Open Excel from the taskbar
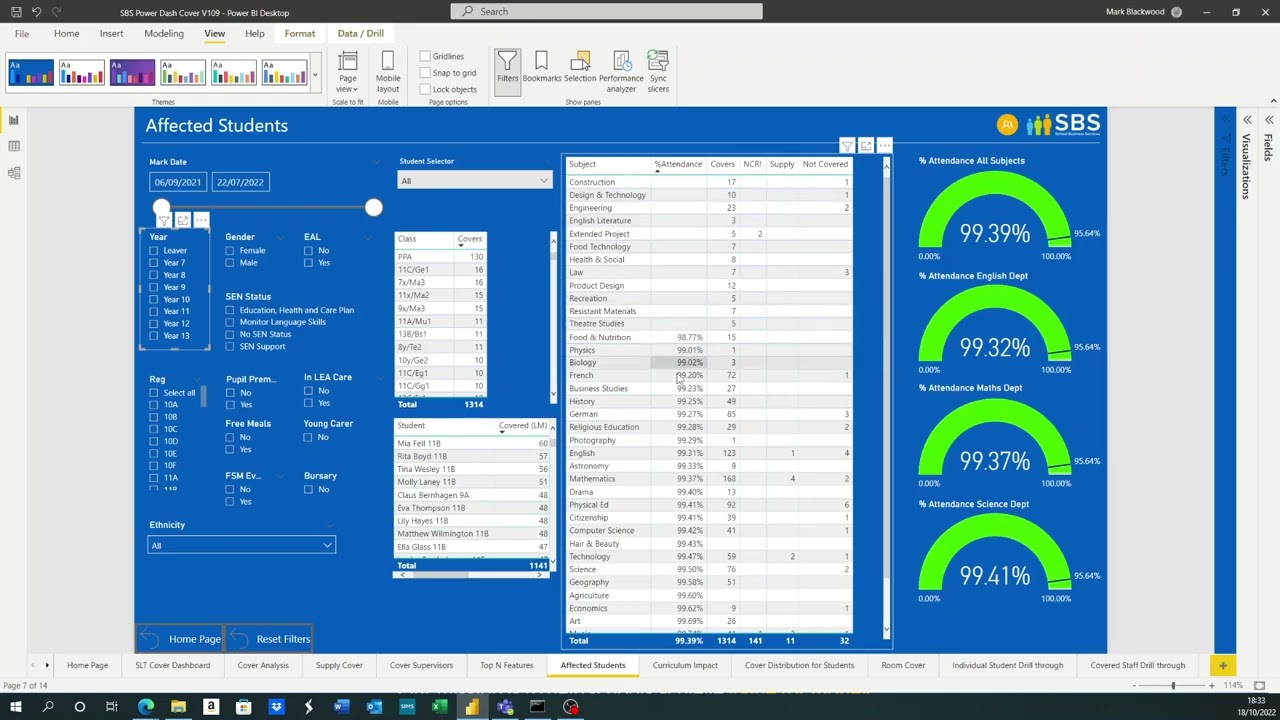Image resolution: width=1280 pixels, height=720 pixels. 439,707
